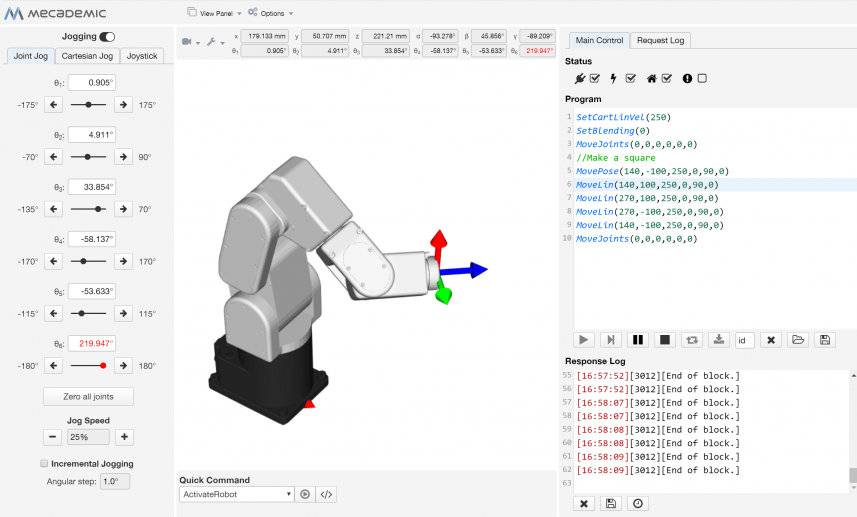The height and width of the screenshot is (517, 857).
Task: Select program line MoveLin(140,100,250,0,90,0)
Action: [x=647, y=185]
